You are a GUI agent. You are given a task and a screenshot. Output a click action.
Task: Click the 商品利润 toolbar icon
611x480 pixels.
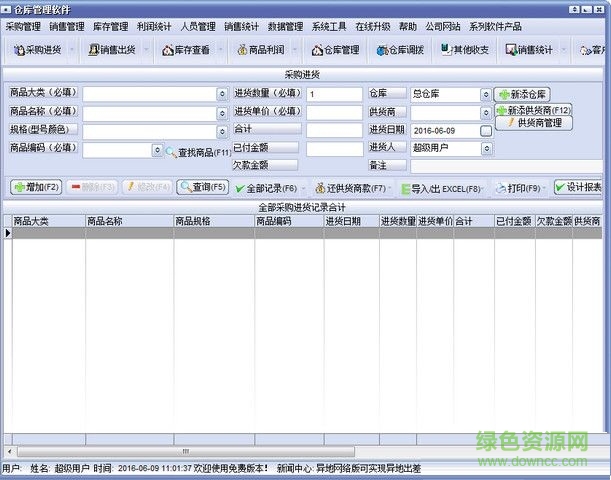pos(260,49)
